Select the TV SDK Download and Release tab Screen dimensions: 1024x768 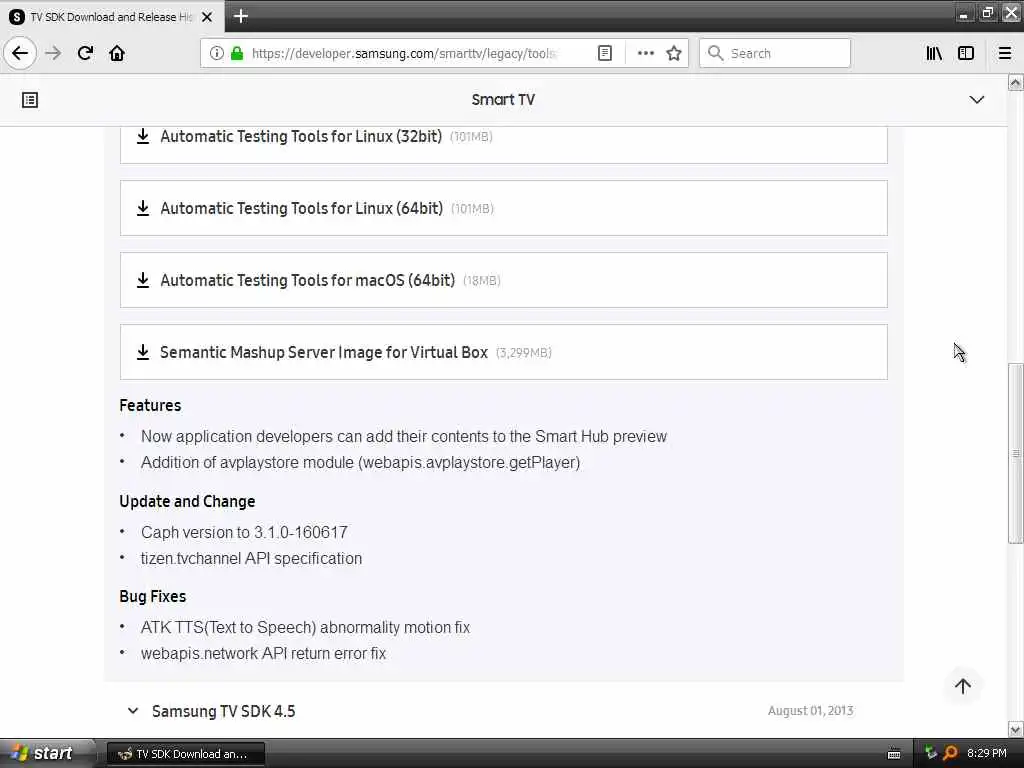pyautogui.click(x=112, y=16)
